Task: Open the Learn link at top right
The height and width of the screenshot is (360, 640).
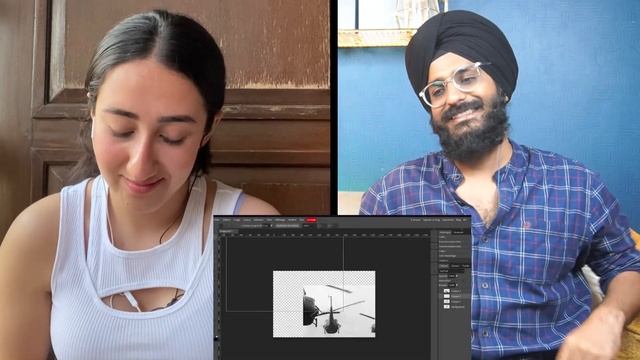Action: (x=448, y=220)
